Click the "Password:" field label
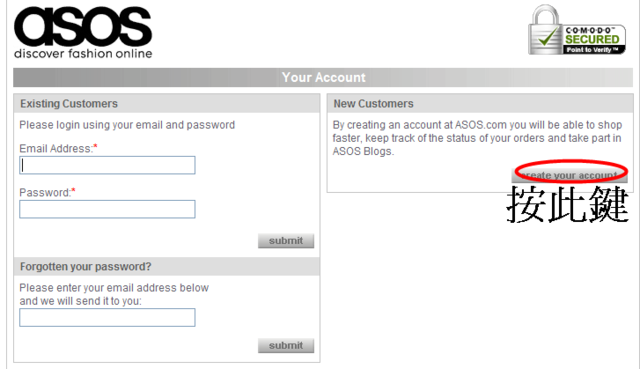The image size is (640, 369). pos(47,193)
